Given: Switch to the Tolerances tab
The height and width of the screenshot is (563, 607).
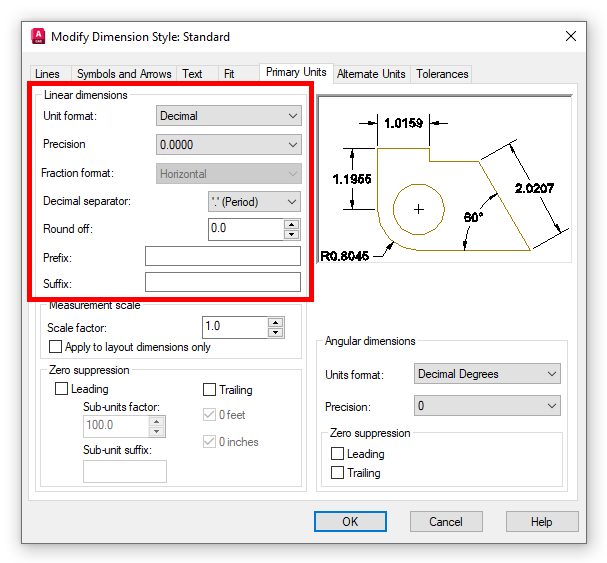Looking at the screenshot, I should [442, 74].
